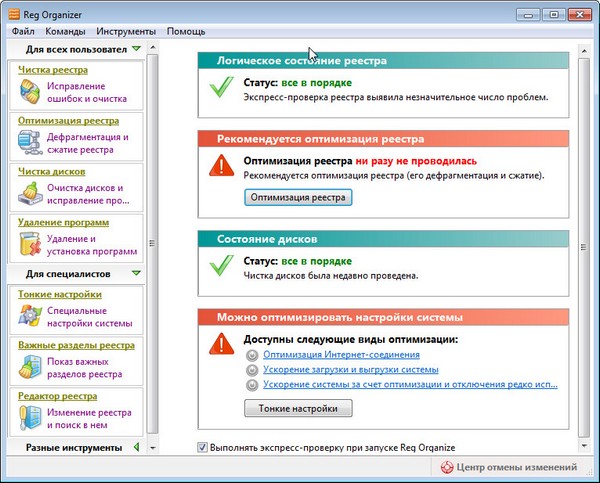Toggle Выполнять экспресс-проверку при запуске checkbox
The height and width of the screenshot is (483, 600).
pyautogui.click(x=202, y=447)
